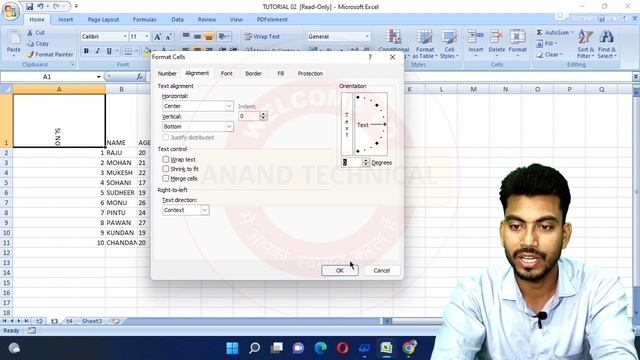Open the Page Layout ribbon tab
This screenshot has width=640, height=360.
pos(103,20)
